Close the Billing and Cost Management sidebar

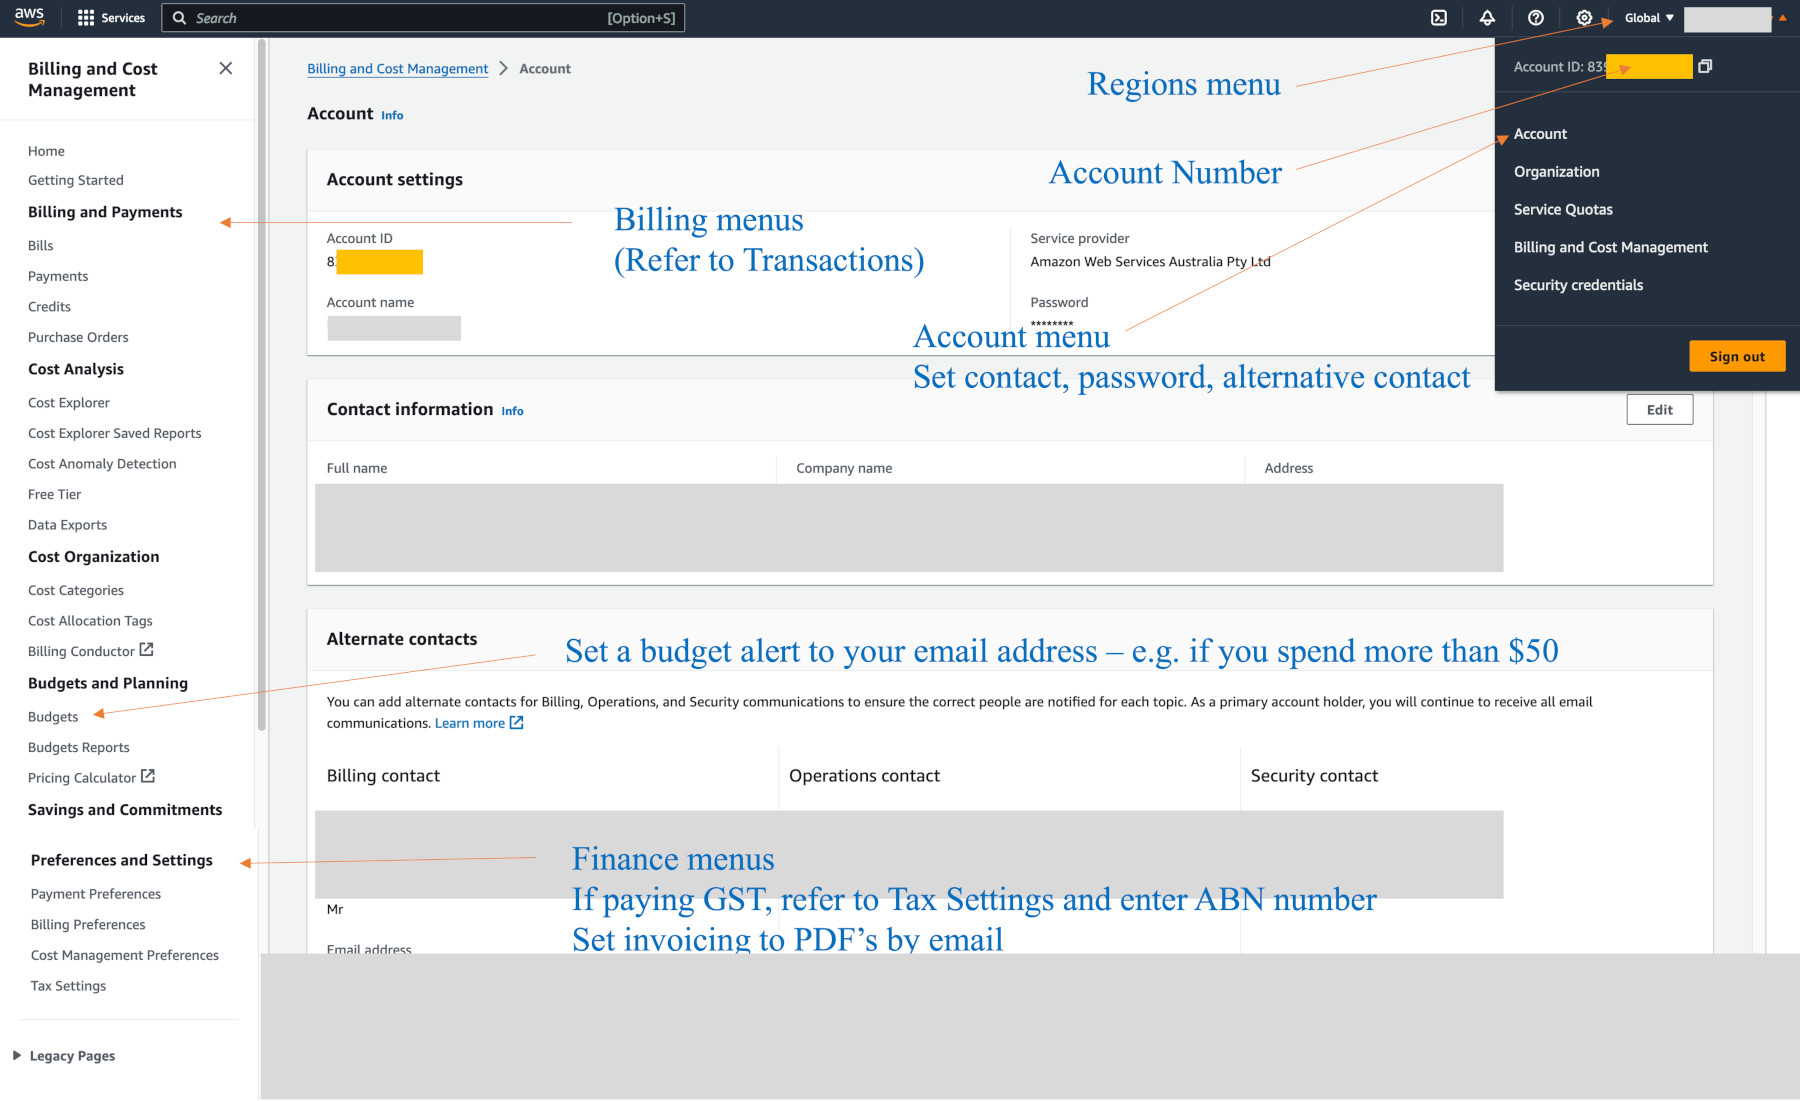(x=226, y=68)
